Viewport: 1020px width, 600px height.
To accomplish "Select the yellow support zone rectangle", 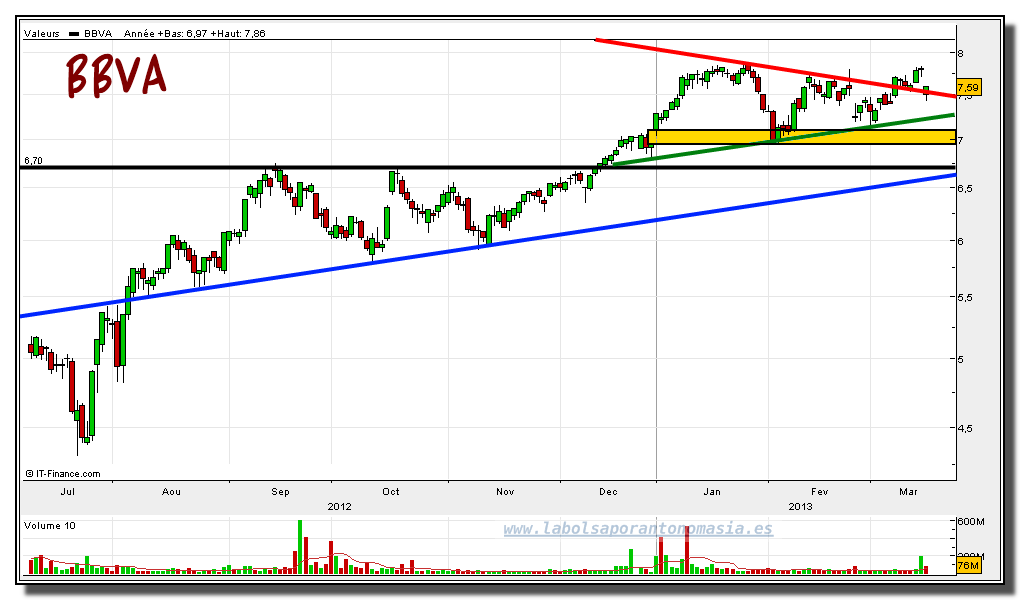I will coord(802,137).
